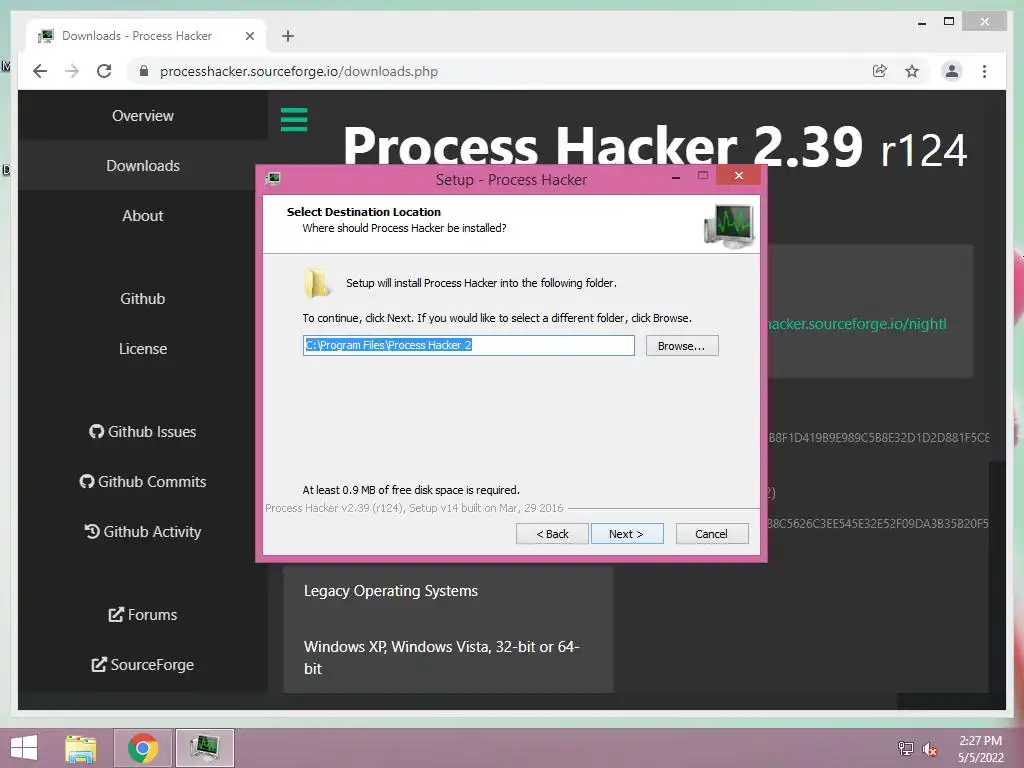Click the share page icon in address bar

880,71
